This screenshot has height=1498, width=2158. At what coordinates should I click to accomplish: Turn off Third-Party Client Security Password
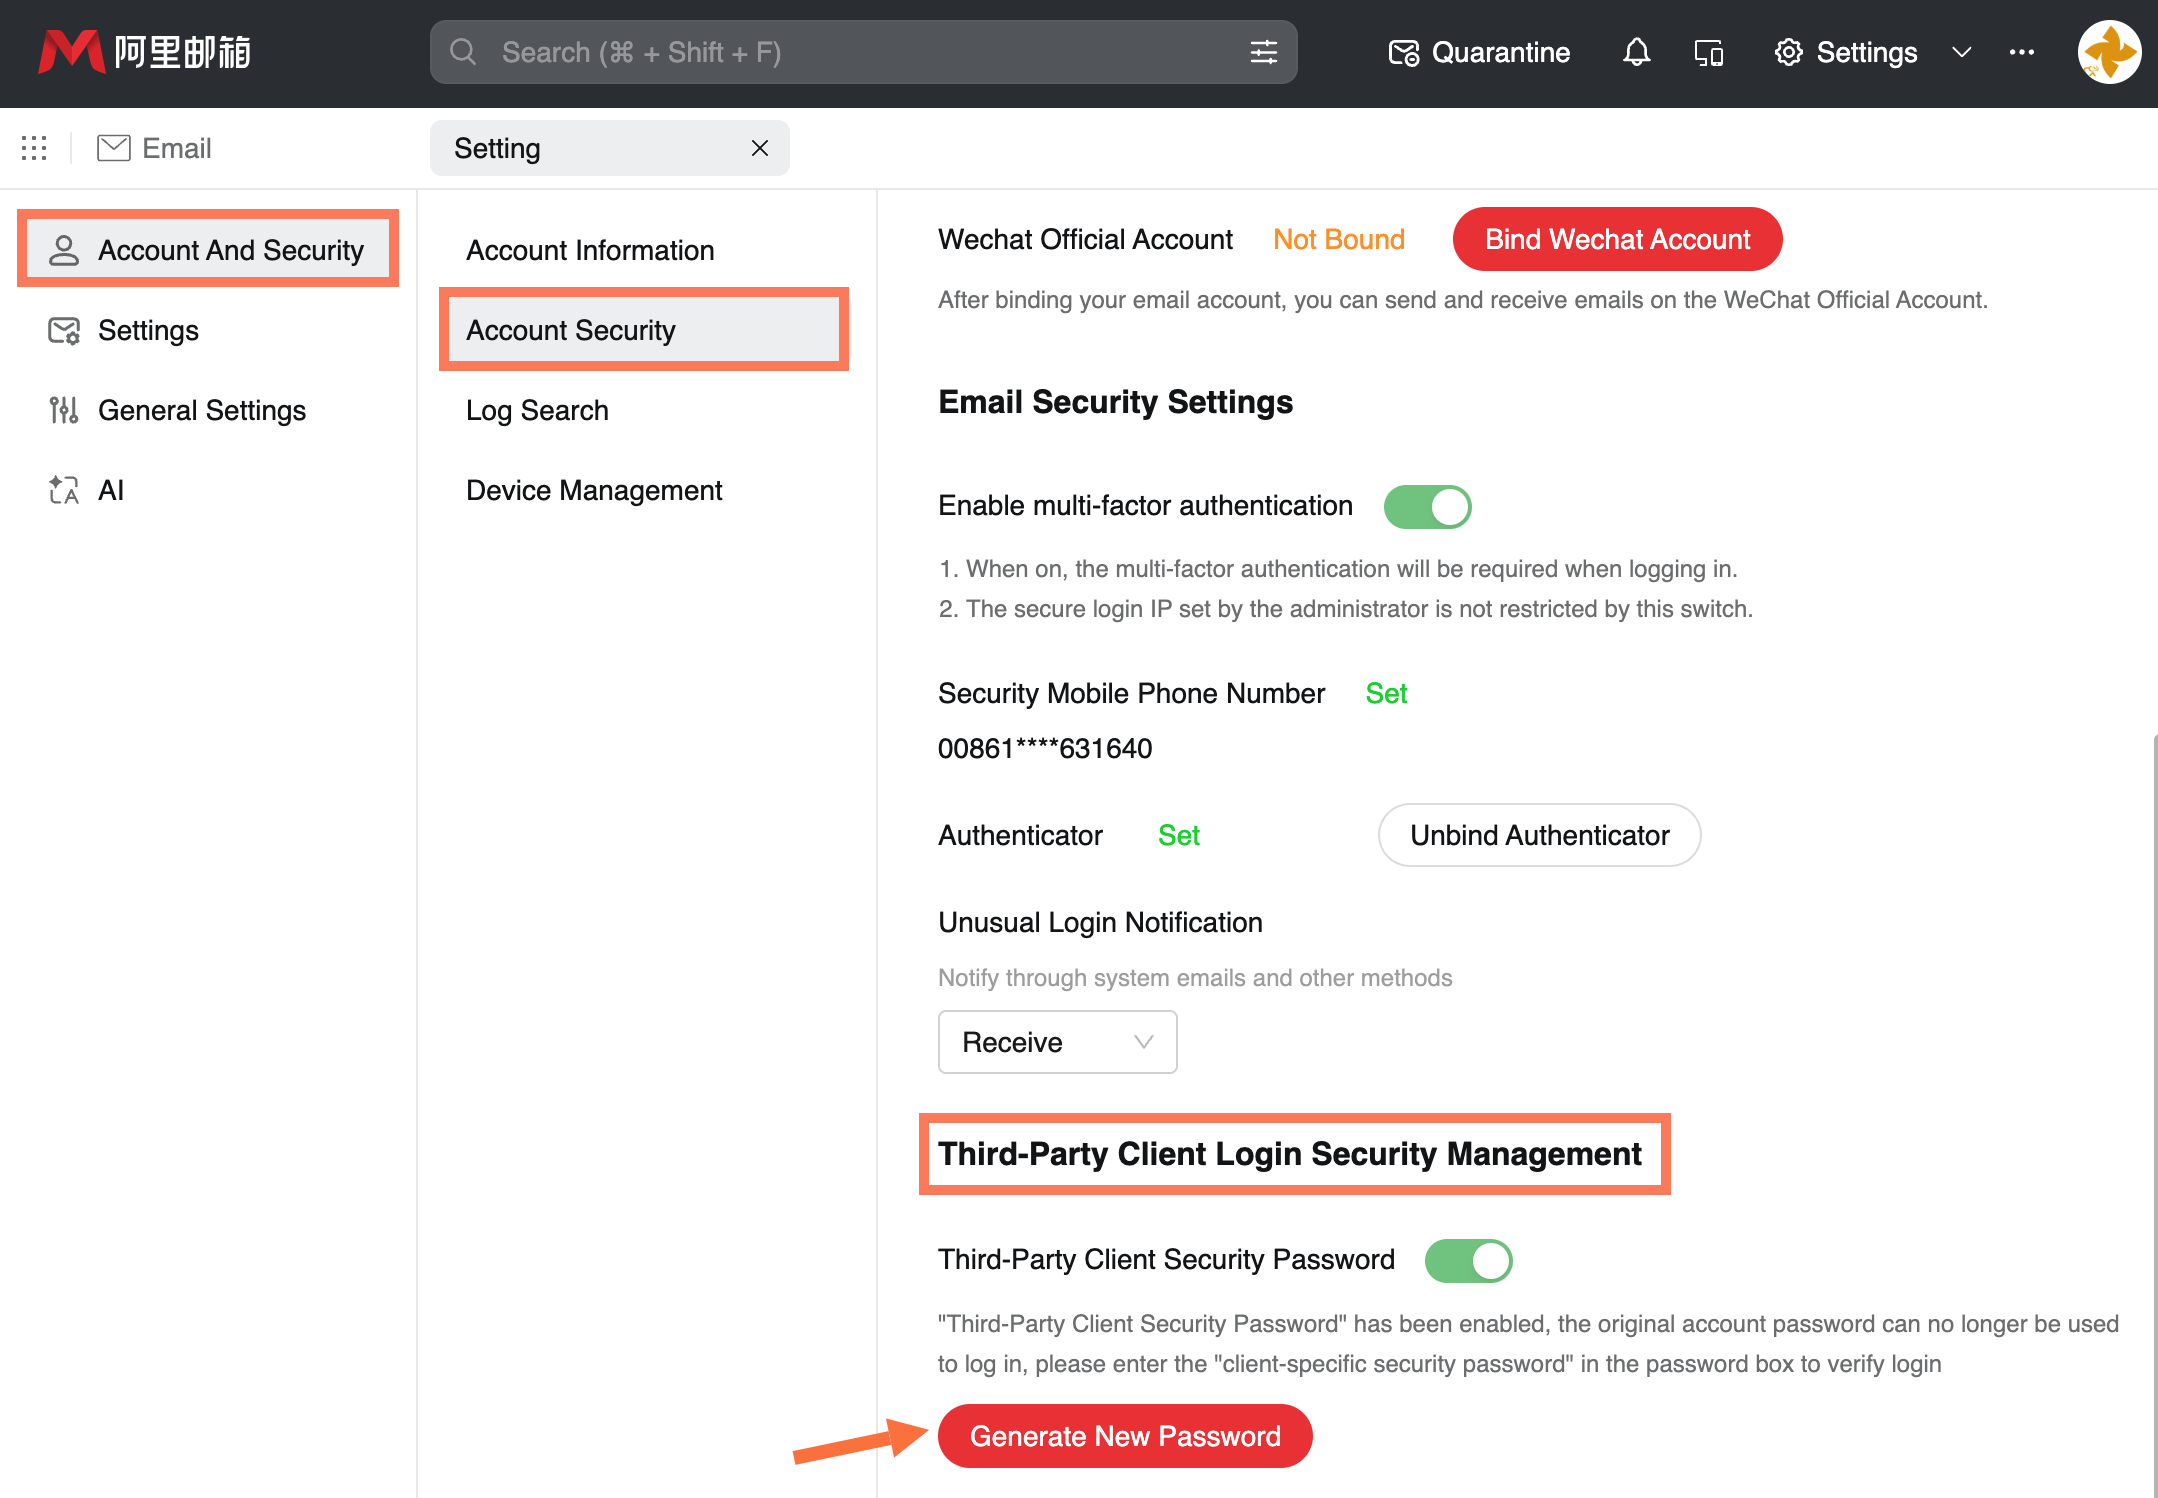1468,1260
